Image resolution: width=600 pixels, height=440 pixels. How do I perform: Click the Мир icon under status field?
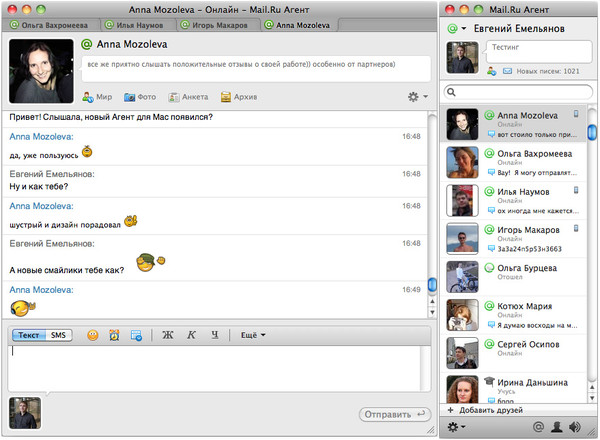click(492, 71)
